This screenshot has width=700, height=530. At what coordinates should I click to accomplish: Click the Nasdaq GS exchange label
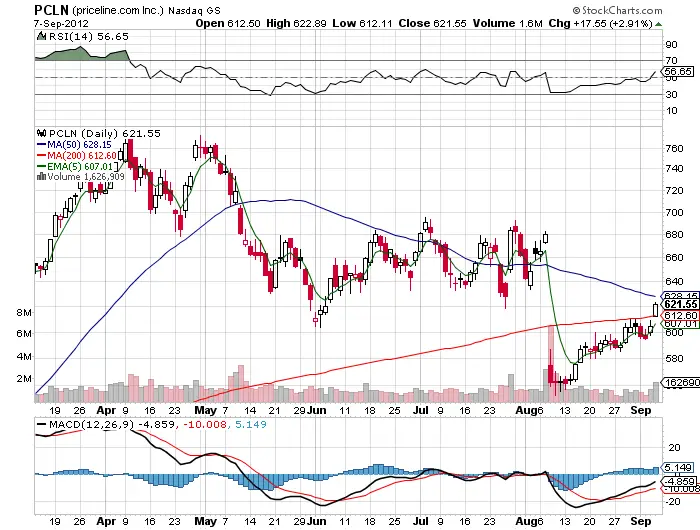(194, 10)
